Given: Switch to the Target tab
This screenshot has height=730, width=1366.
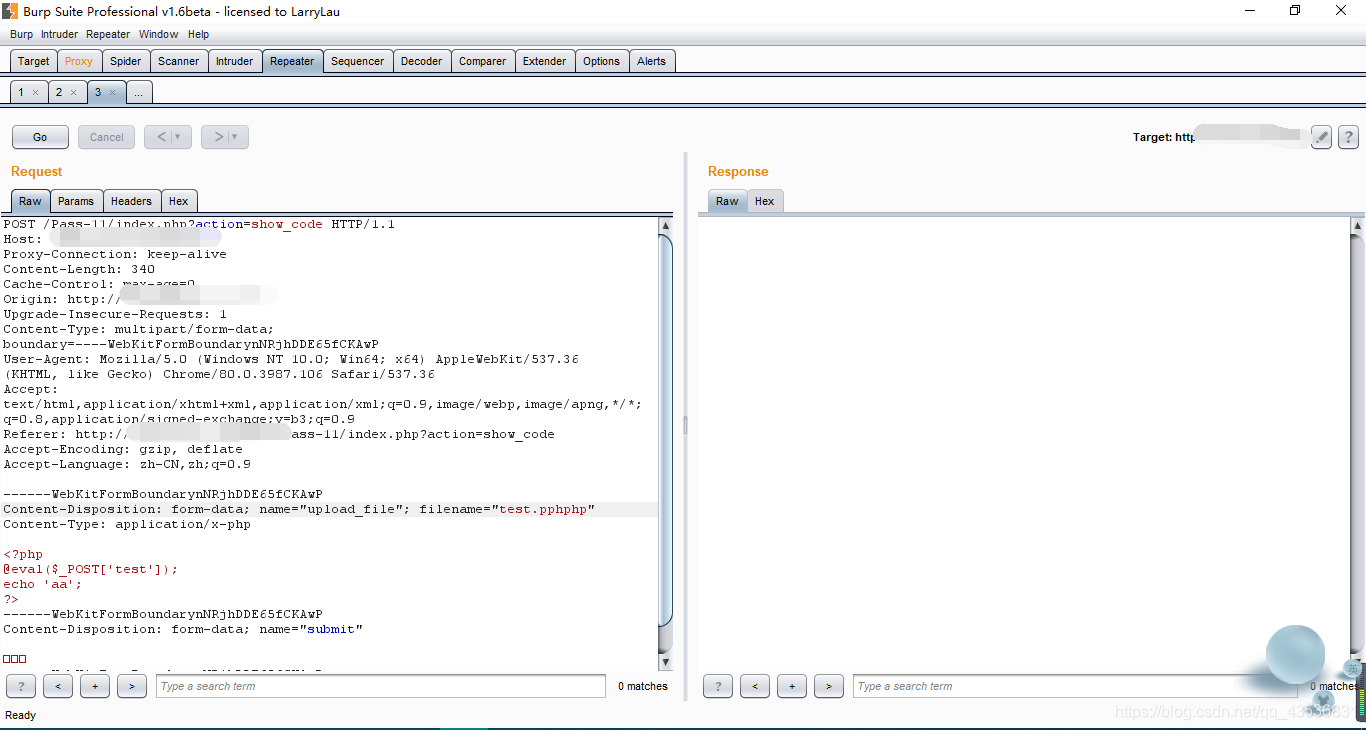Looking at the screenshot, I should [x=33, y=61].
